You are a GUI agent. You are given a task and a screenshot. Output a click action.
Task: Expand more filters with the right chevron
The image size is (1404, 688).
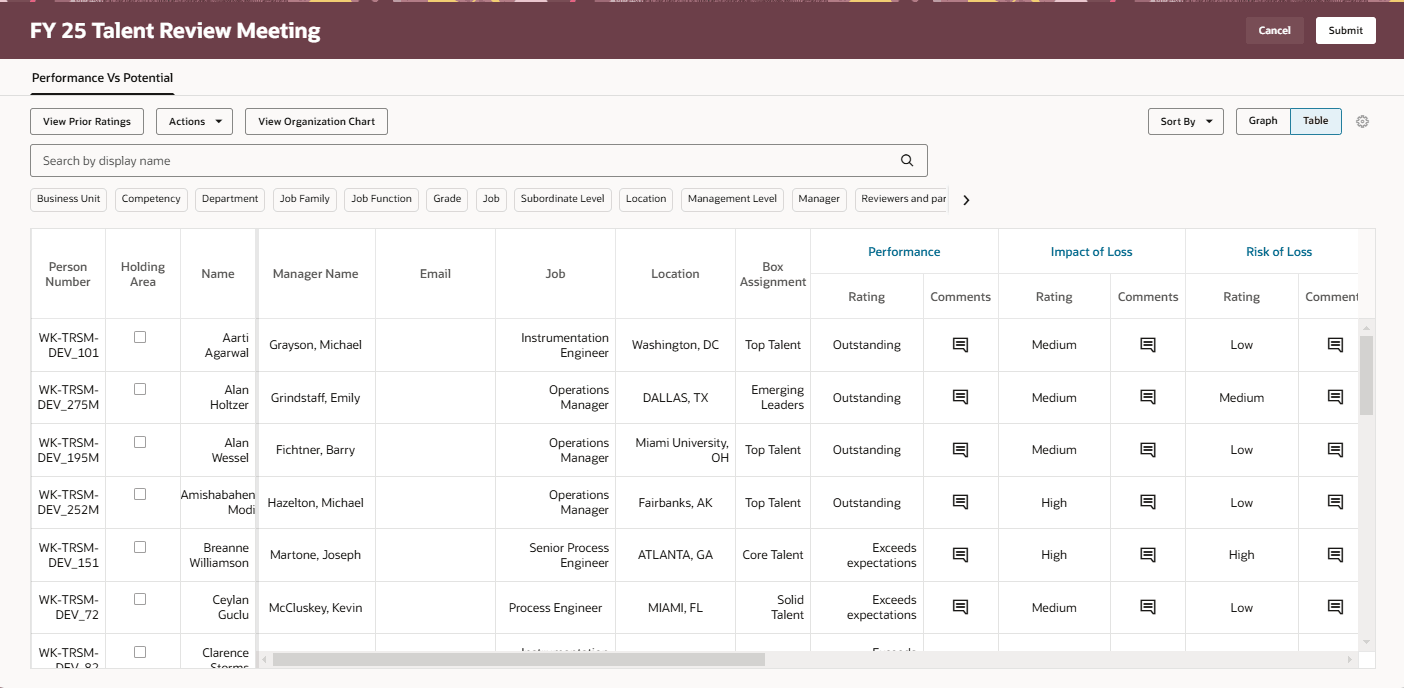965,199
